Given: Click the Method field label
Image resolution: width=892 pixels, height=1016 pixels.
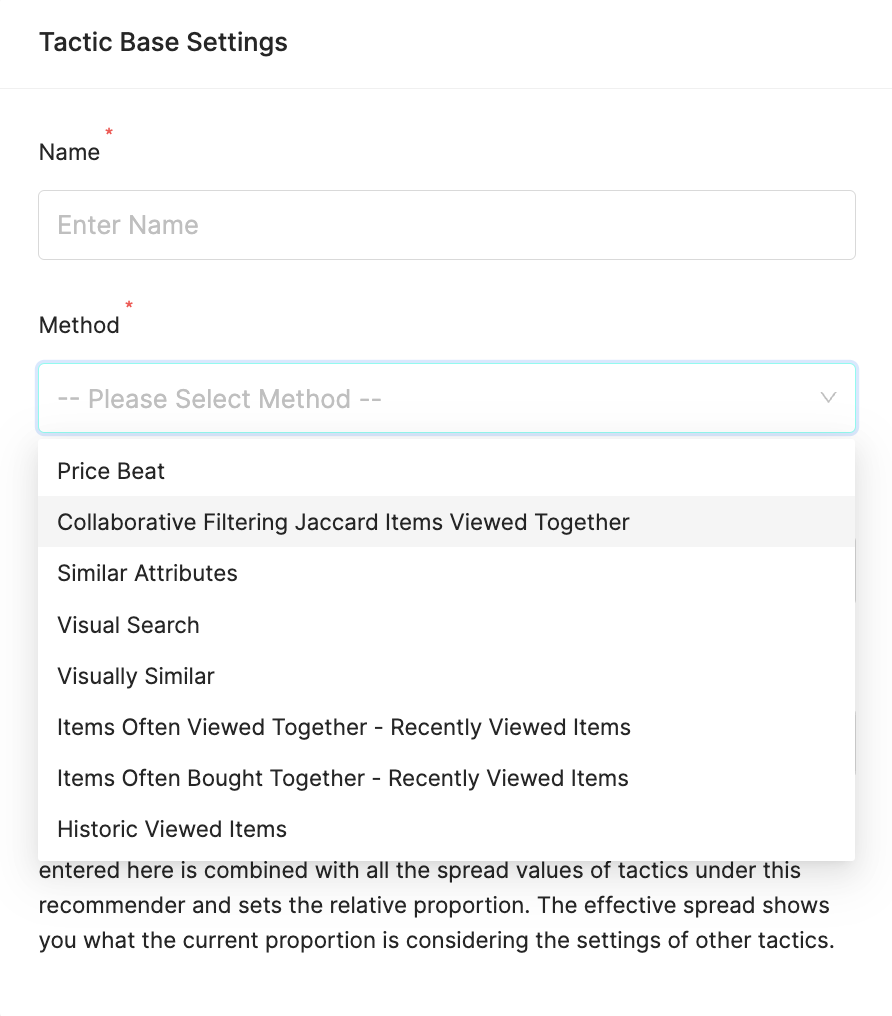Looking at the screenshot, I should click(79, 325).
